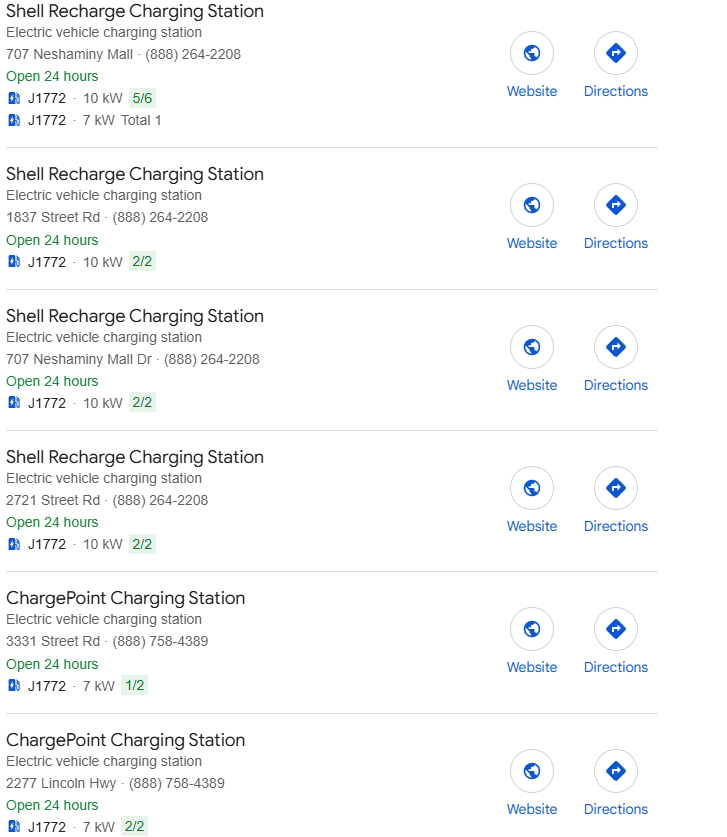Get Directions icon for 2277 Lincoln Hwy ChargePoint
Viewport: 727px width, 837px height.
(615, 771)
